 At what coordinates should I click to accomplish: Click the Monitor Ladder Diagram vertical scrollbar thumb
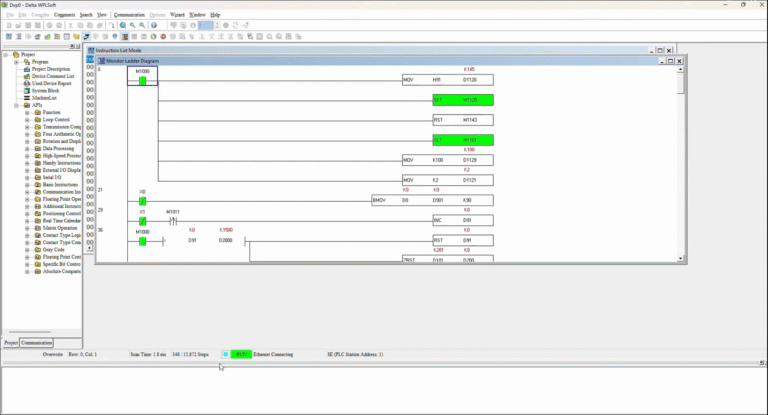click(680, 83)
